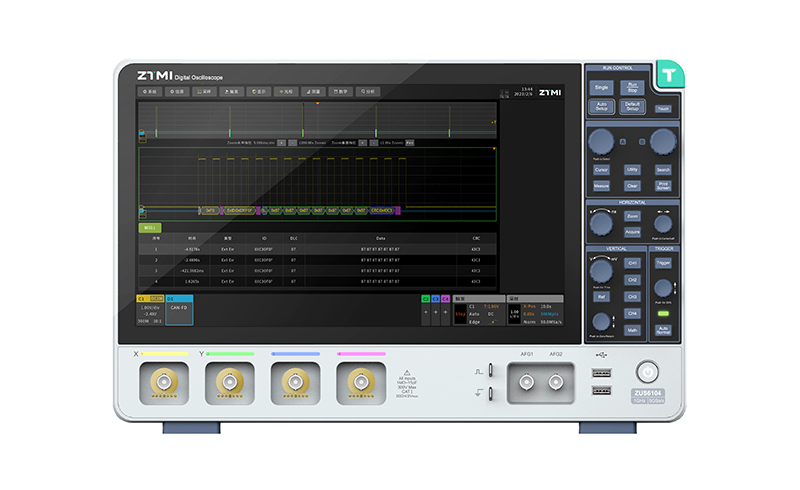This screenshot has width=800, height=490.
Task: Click the teal T logo corner tab
Action: [x=669, y=76]
